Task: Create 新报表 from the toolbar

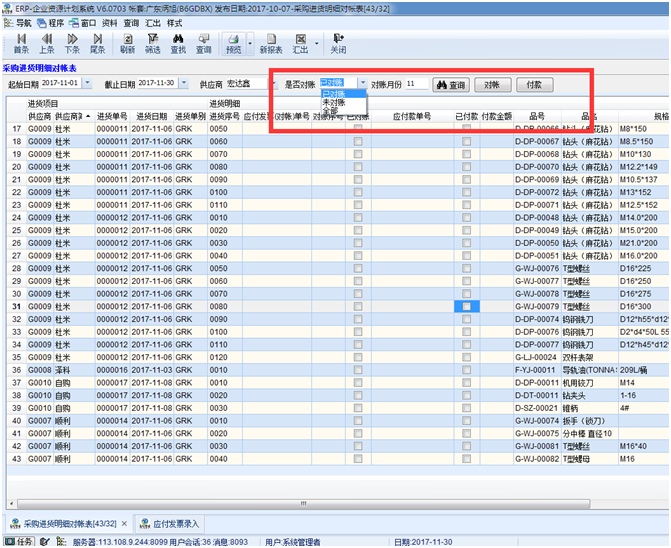Action: 270,42
